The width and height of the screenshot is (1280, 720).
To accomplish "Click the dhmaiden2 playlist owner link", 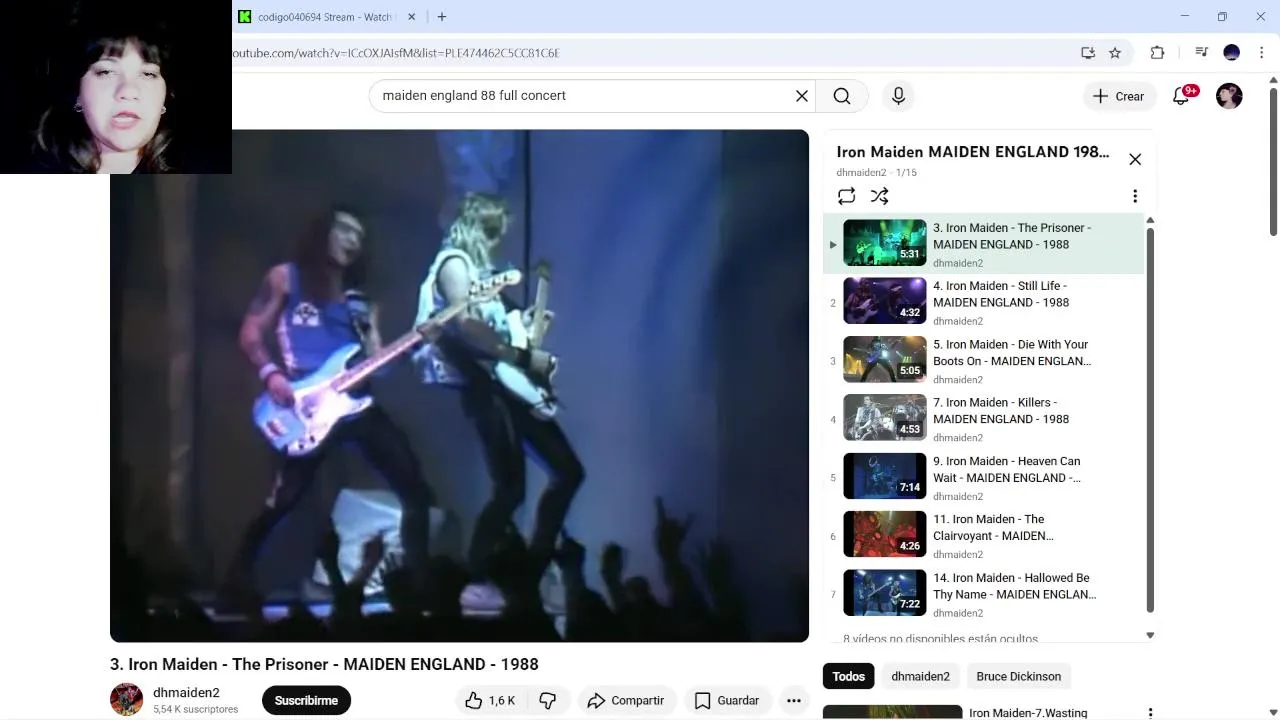I will [861, 173].
